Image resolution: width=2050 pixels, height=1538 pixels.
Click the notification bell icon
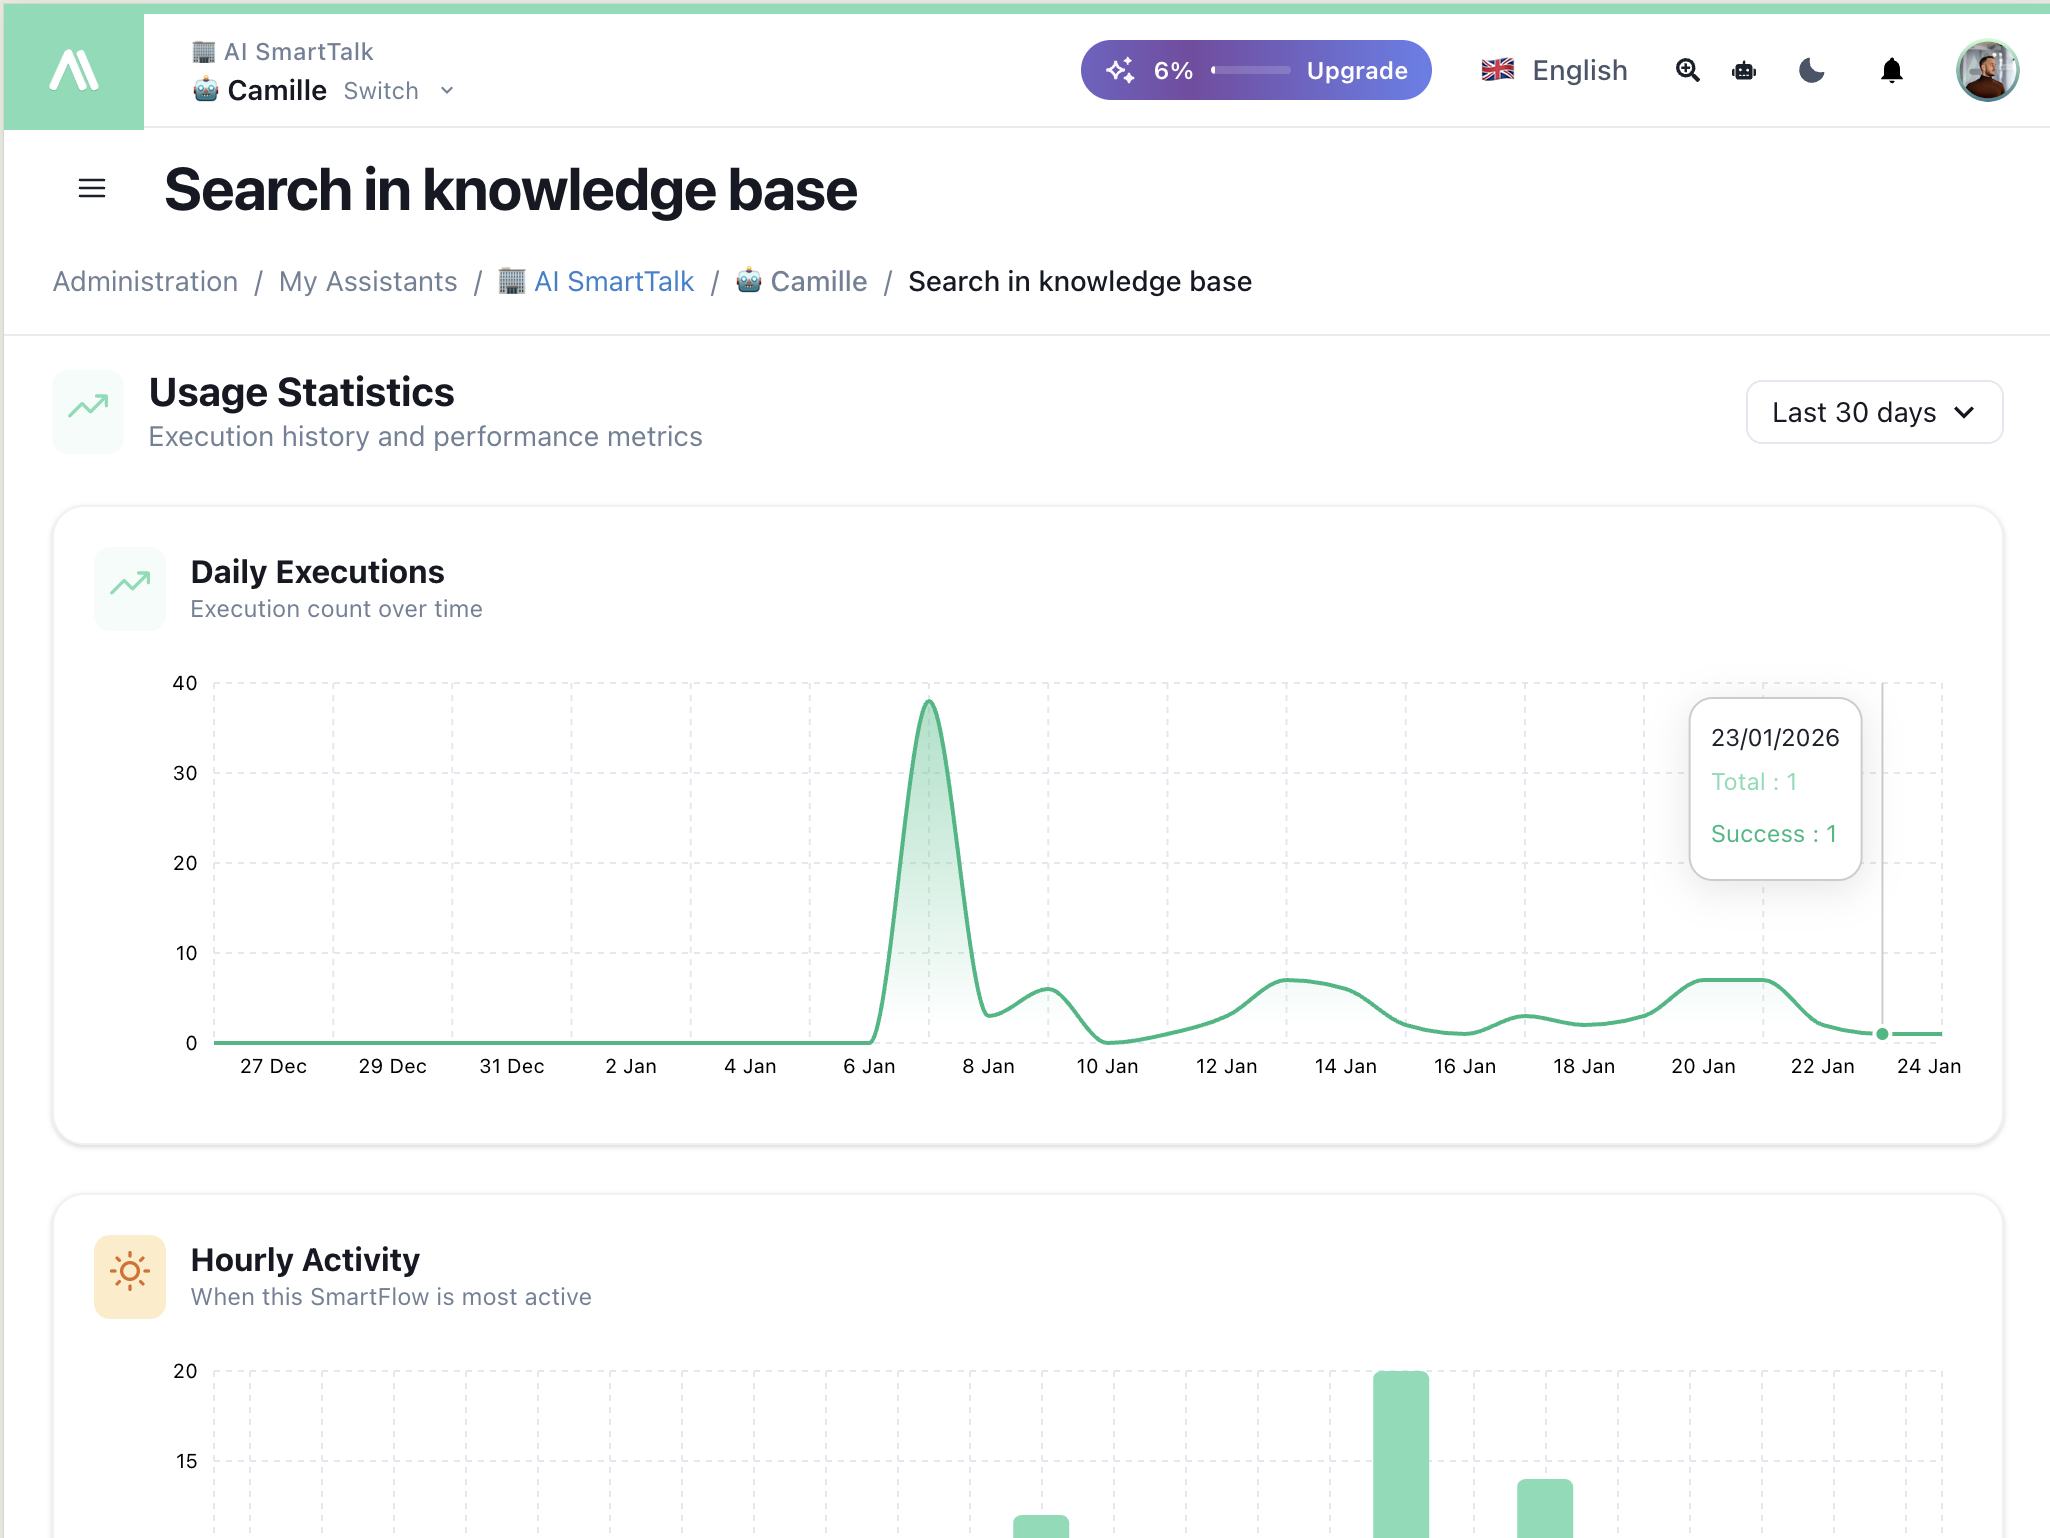point(1890,70)
